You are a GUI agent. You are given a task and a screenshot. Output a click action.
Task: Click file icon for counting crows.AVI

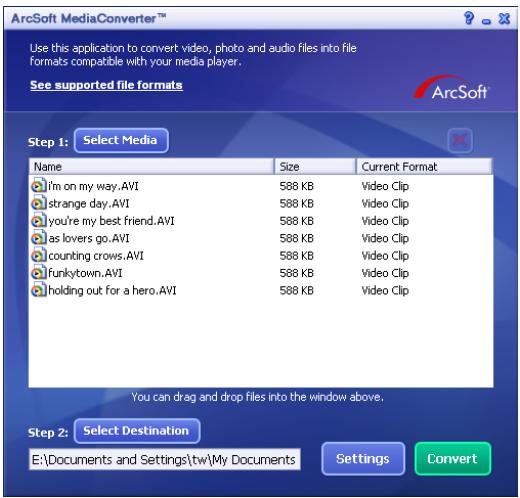[39, 255]
